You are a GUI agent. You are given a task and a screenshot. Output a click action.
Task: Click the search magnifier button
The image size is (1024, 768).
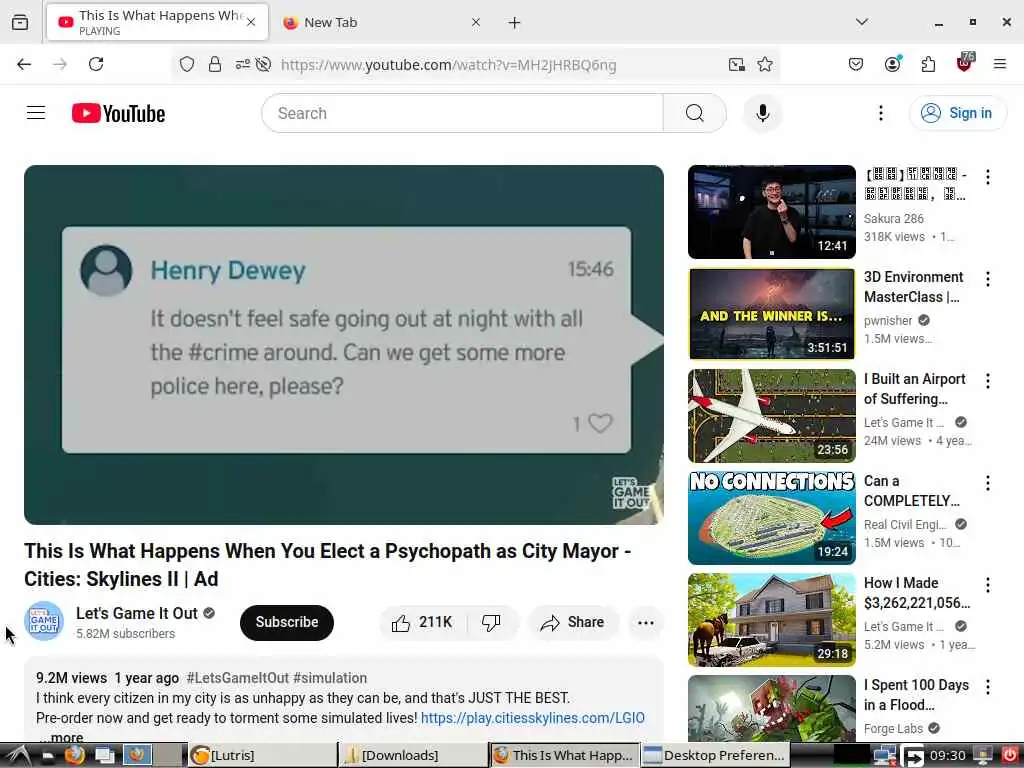[x=694, y=113]
